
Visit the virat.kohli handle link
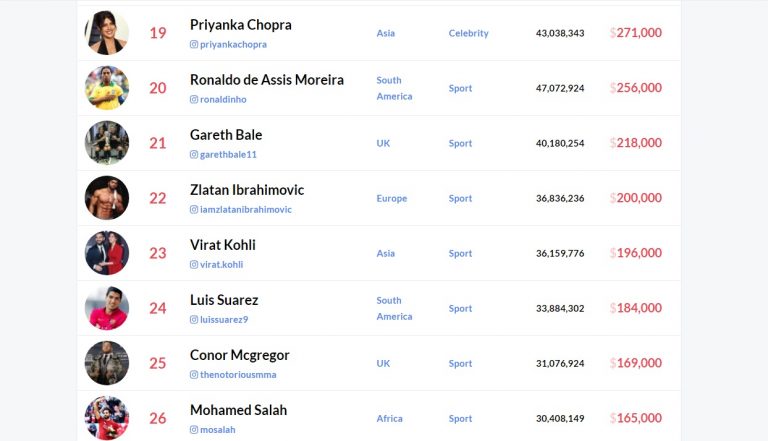click(x=221, y=265)
